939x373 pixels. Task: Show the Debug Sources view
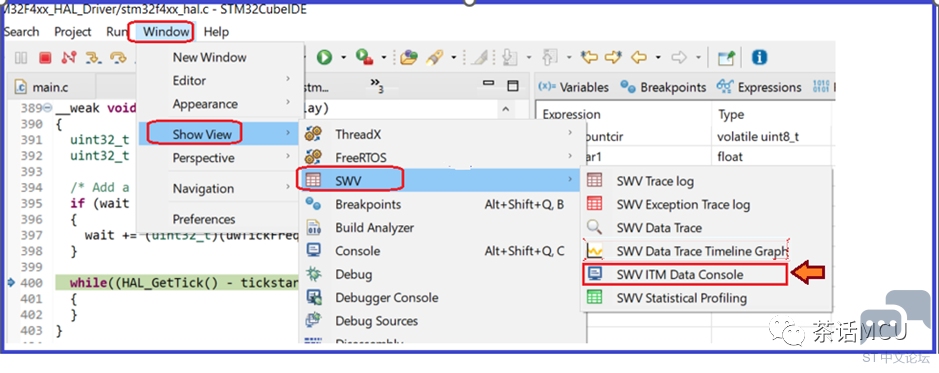(x=439, y=321)
